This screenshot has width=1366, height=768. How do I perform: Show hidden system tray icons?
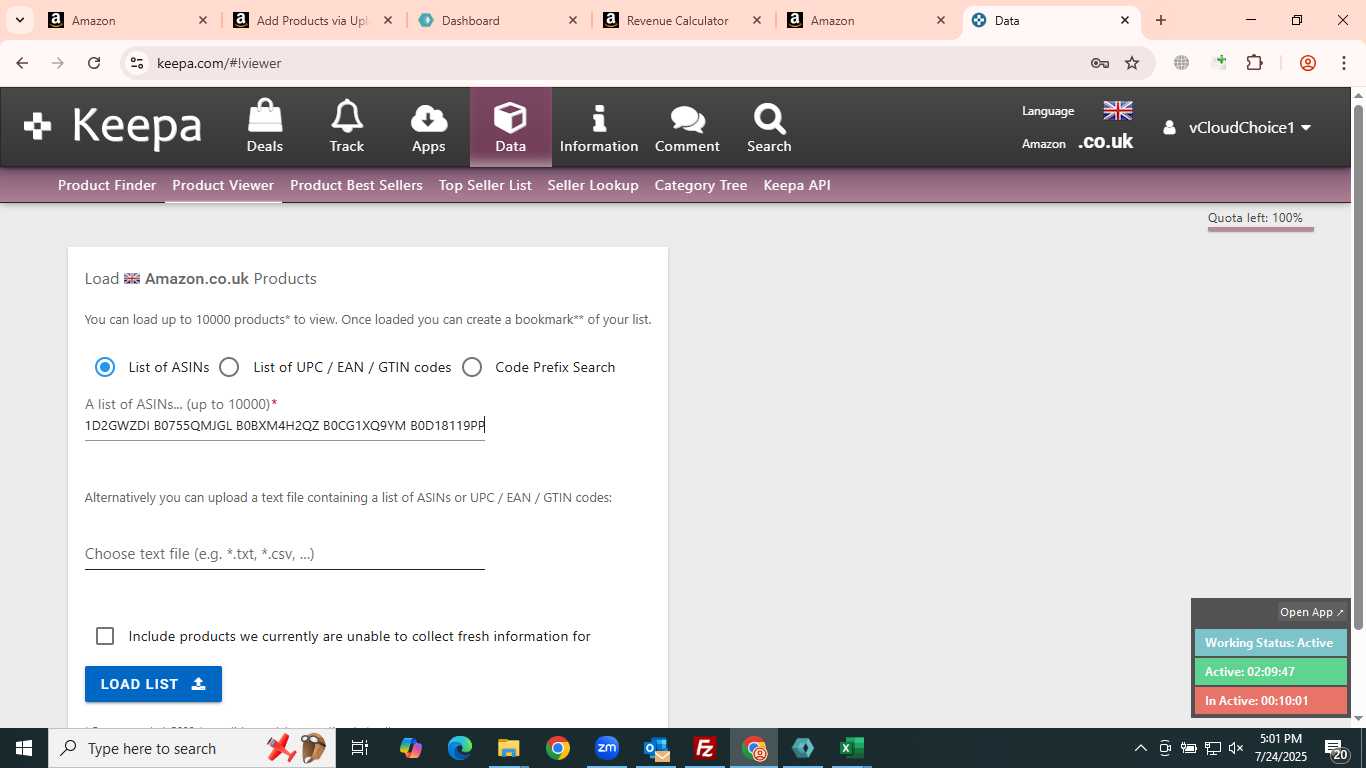pos(1140,748)
